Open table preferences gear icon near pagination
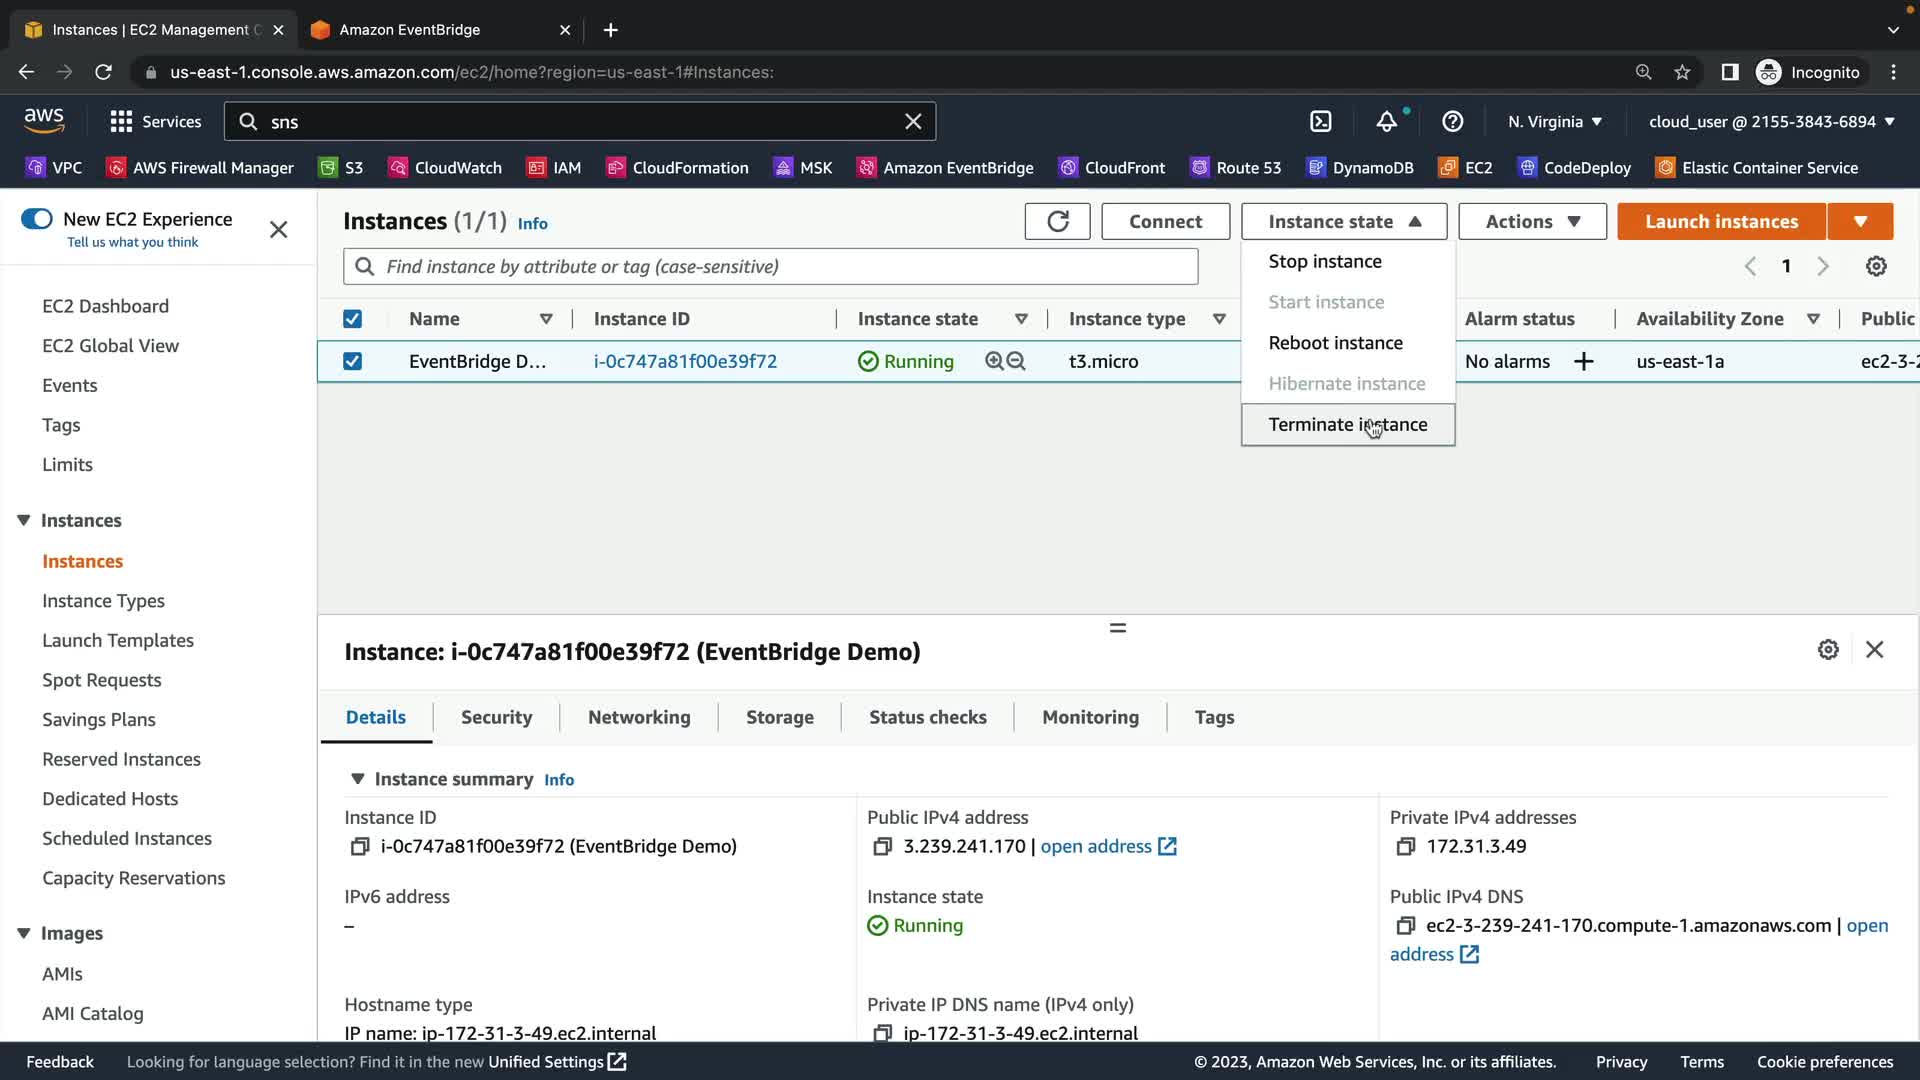This screenshot has width=1920, height=1080. 1876,266
